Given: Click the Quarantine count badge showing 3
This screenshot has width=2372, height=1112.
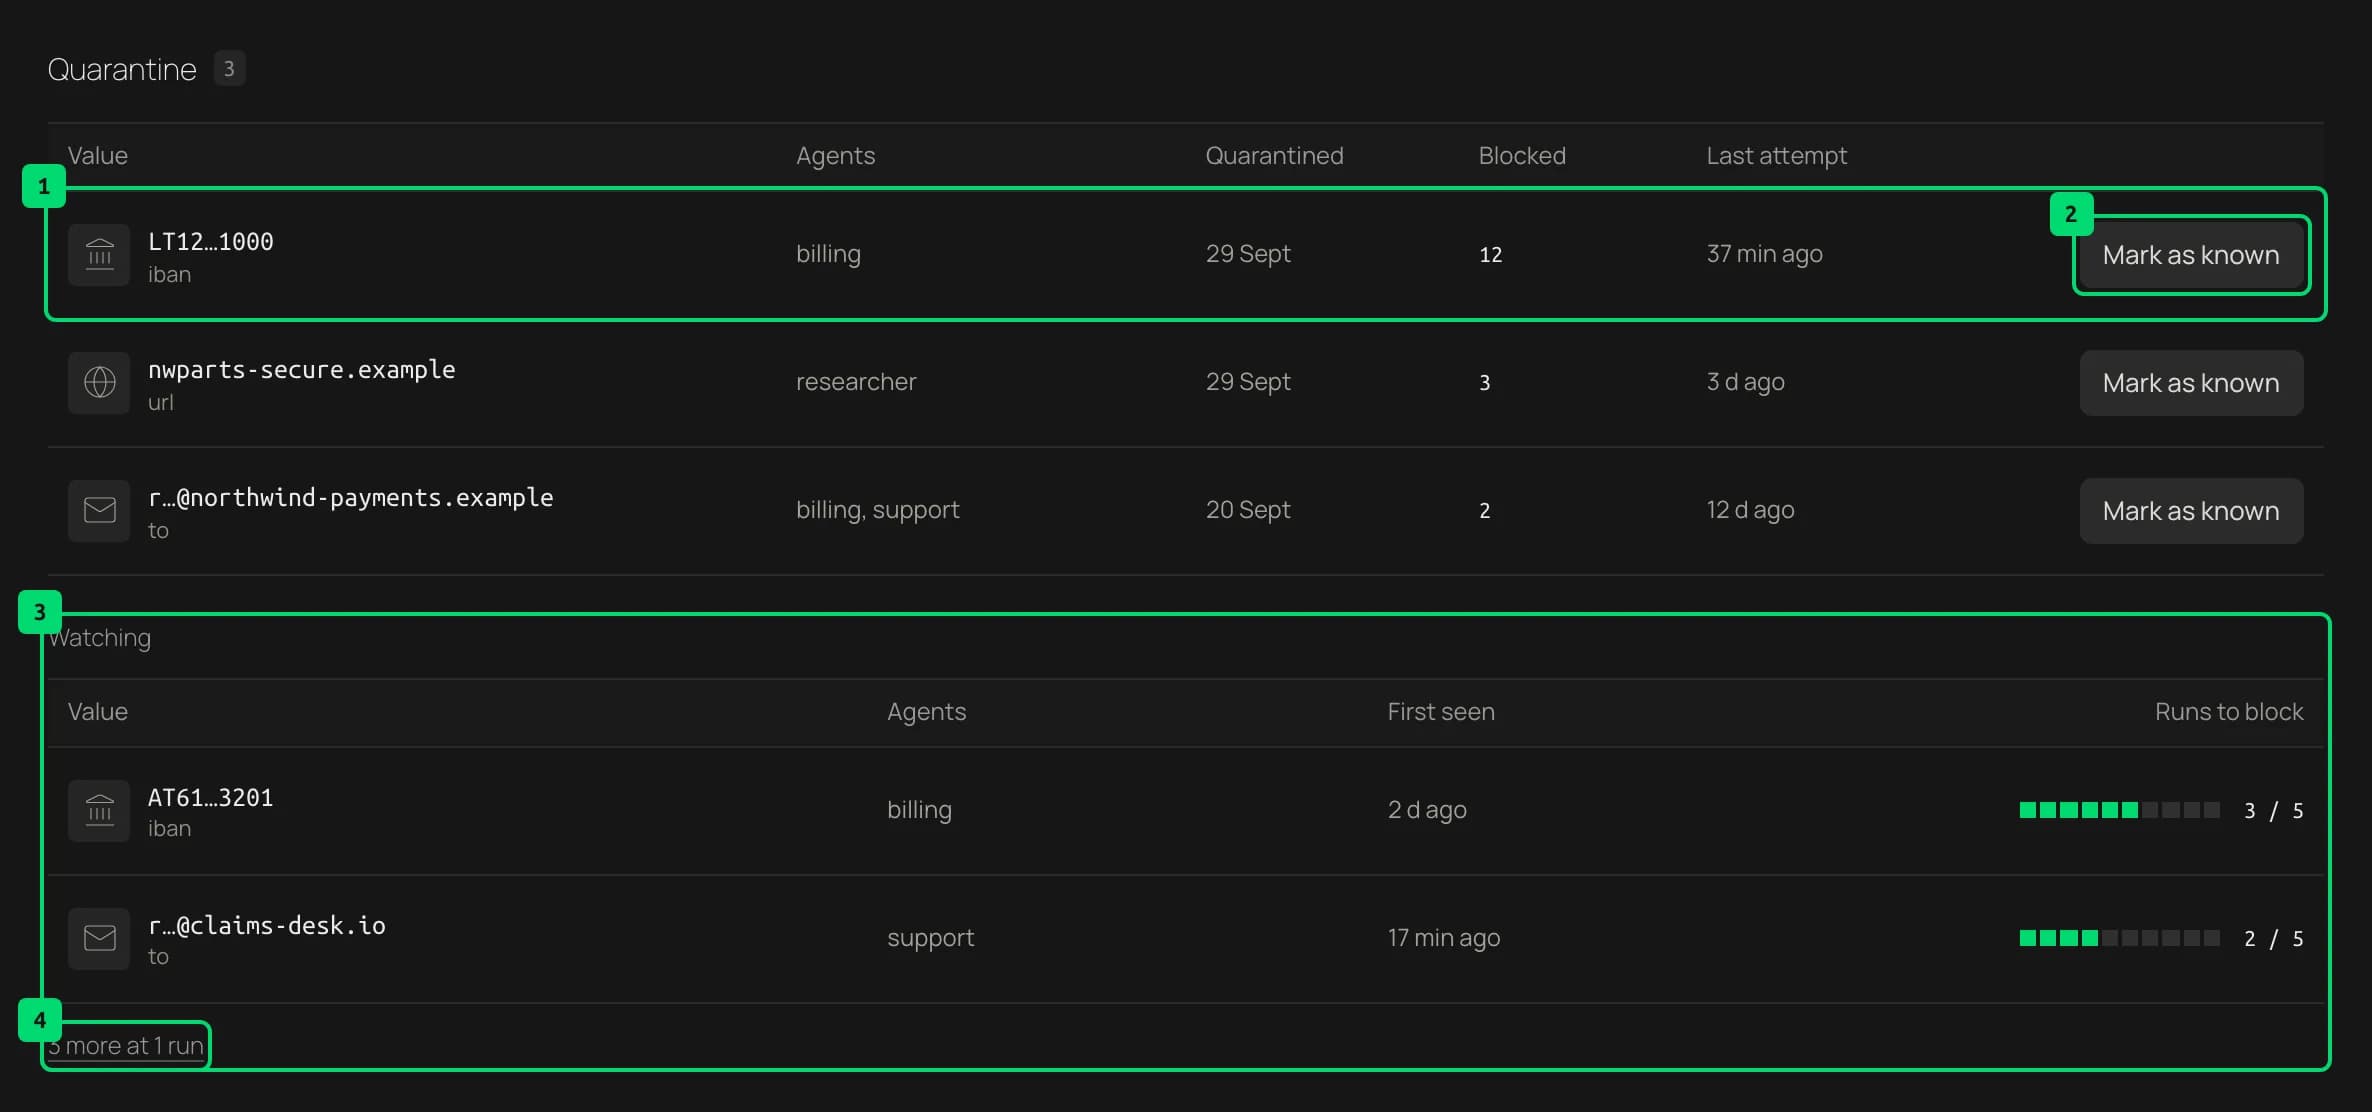Looking at the screenshot, I should pyautogui.click(x=229, y=69).
